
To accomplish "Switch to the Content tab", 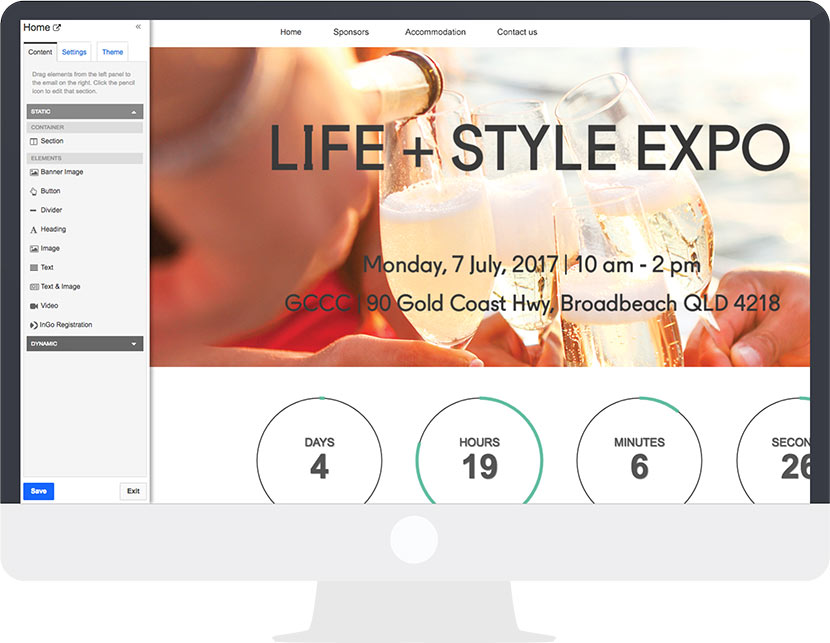I will pos(40,52).
